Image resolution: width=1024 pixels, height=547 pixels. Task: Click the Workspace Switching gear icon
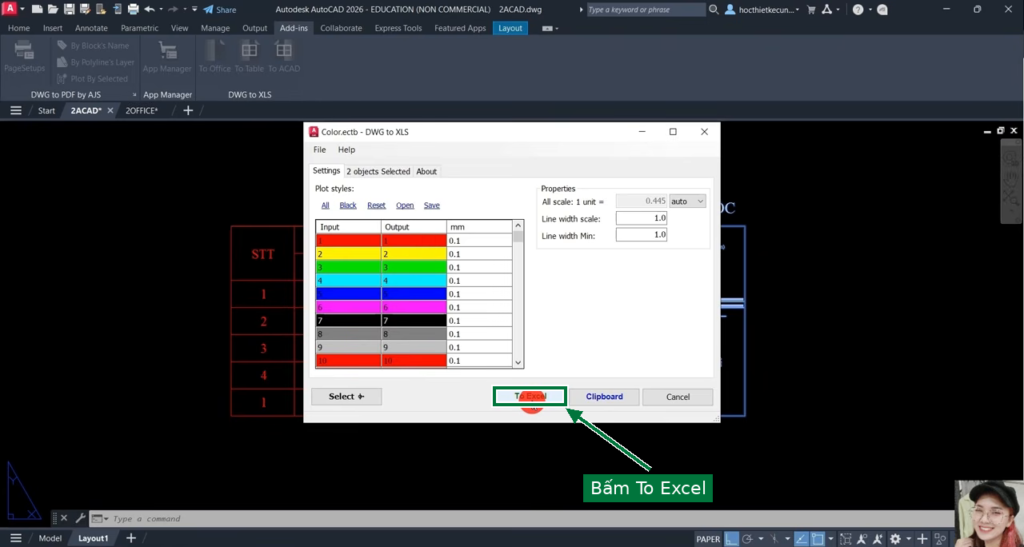895,539
